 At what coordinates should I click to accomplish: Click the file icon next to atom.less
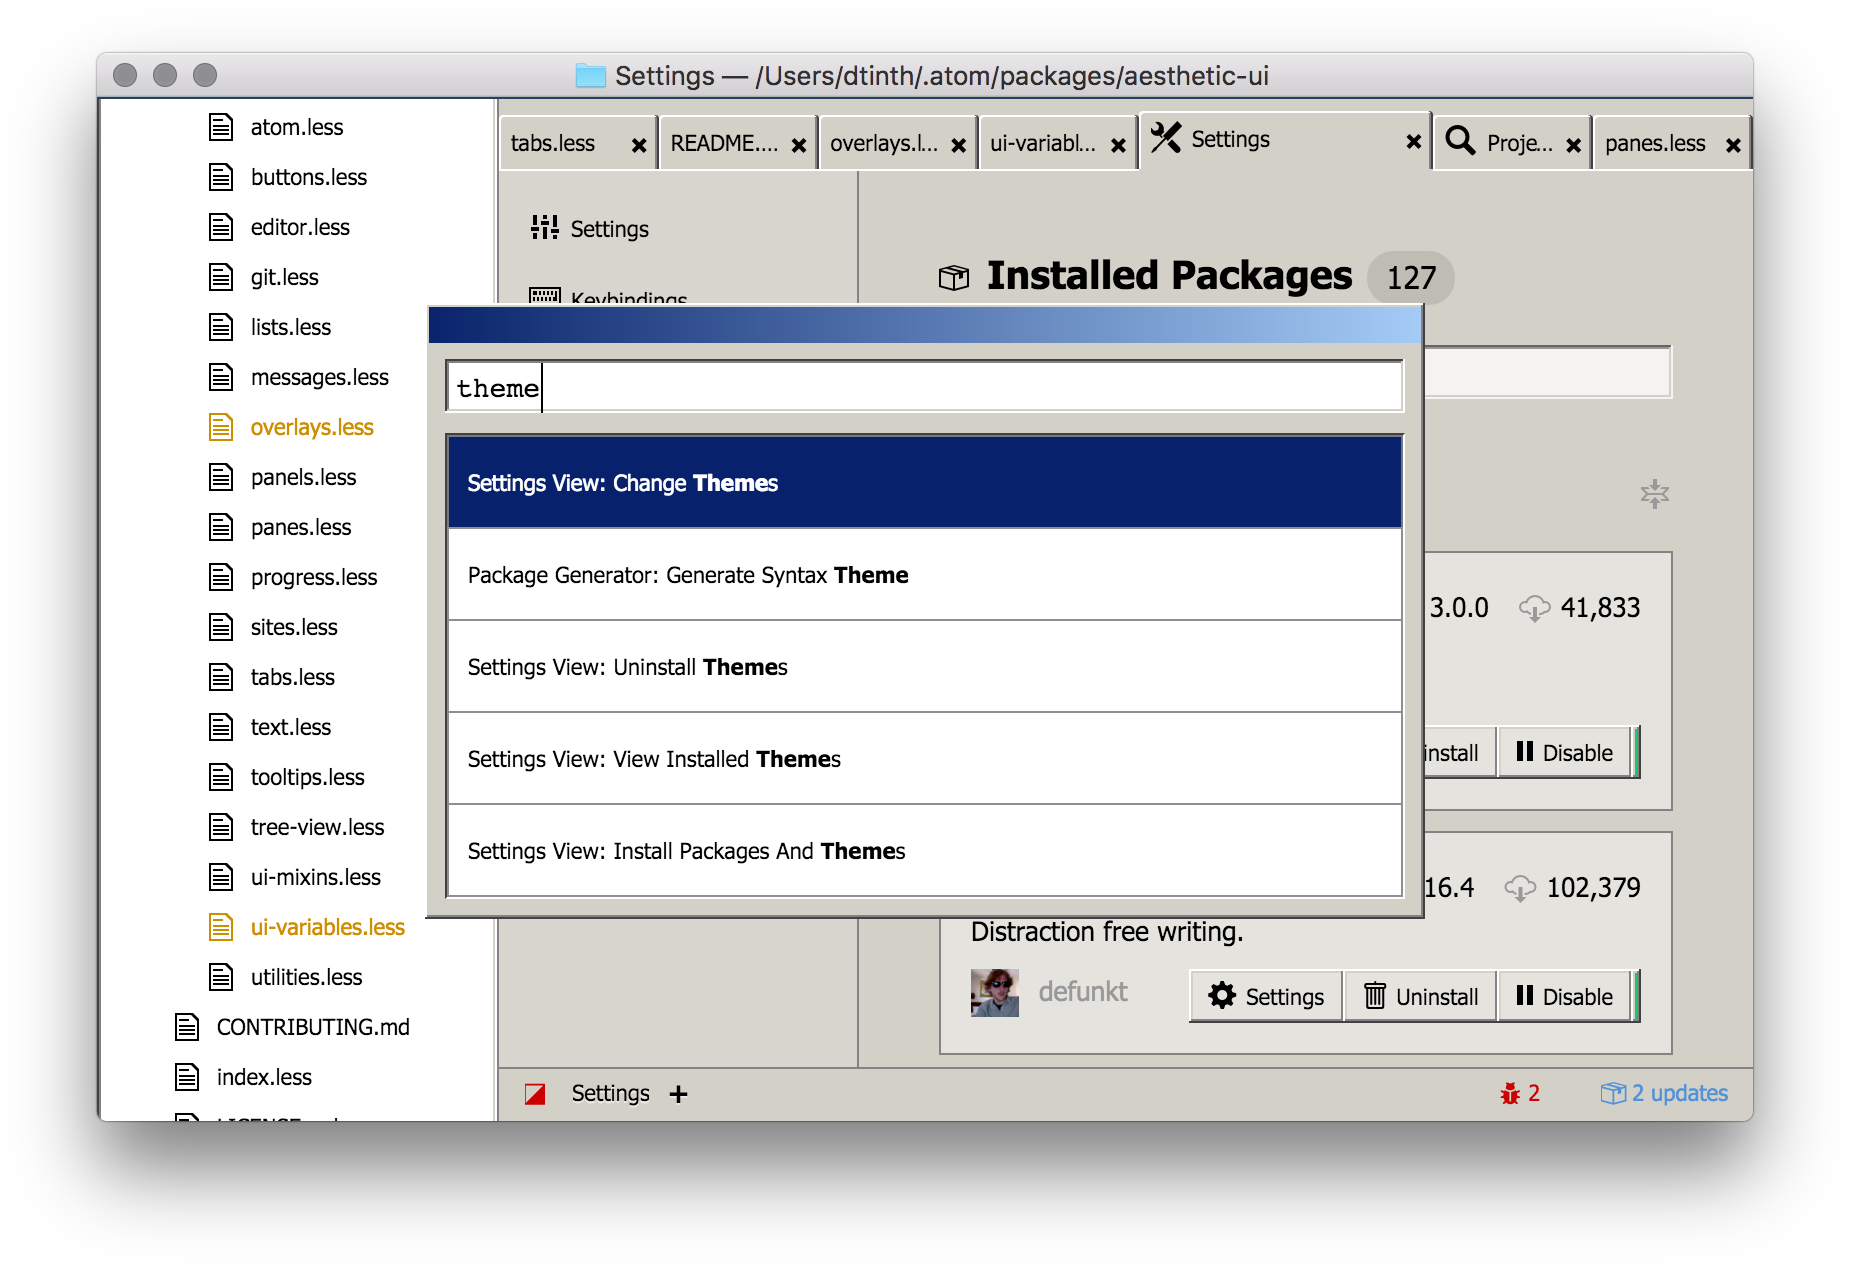pos(221,127)
